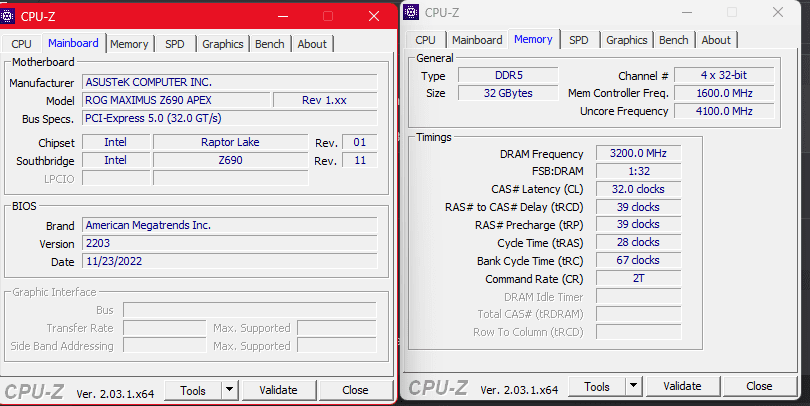Click the empty LPCIO vendor field
The width and height of the screenshot is (810, 406).
coord(116,178)
